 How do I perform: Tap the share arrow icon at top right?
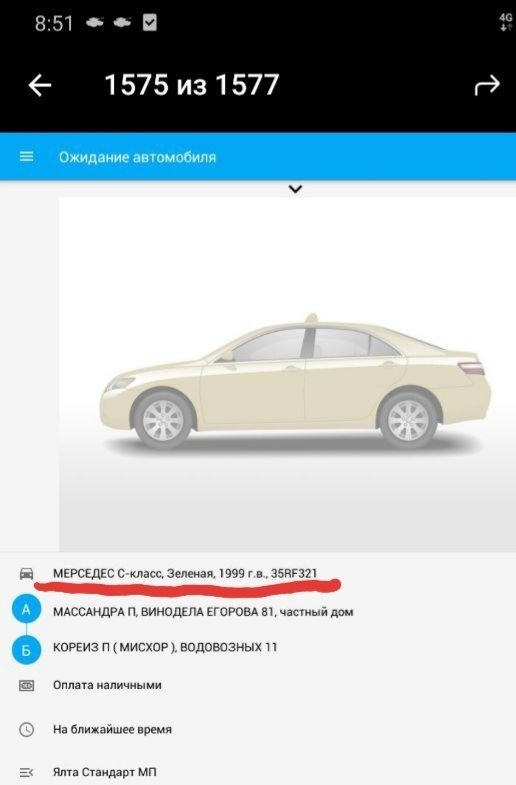click(x=487, y=85)
